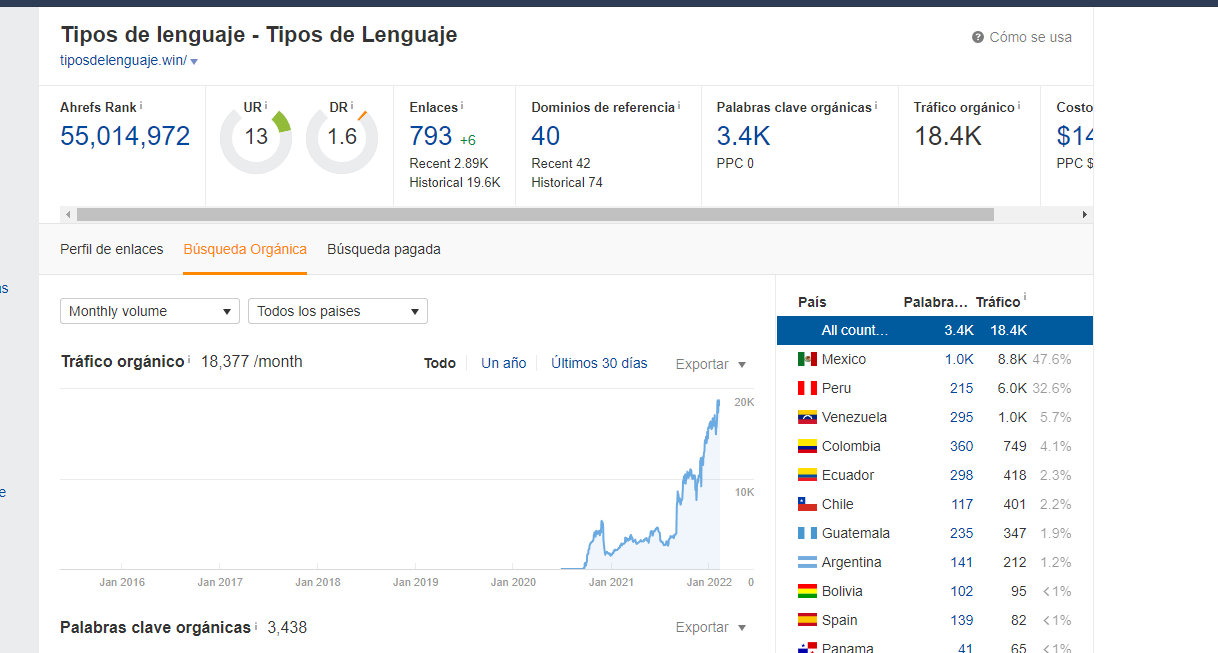Click the Venezuela flag icon
The width and height of the screenshot is (1218, 653).
807,417
